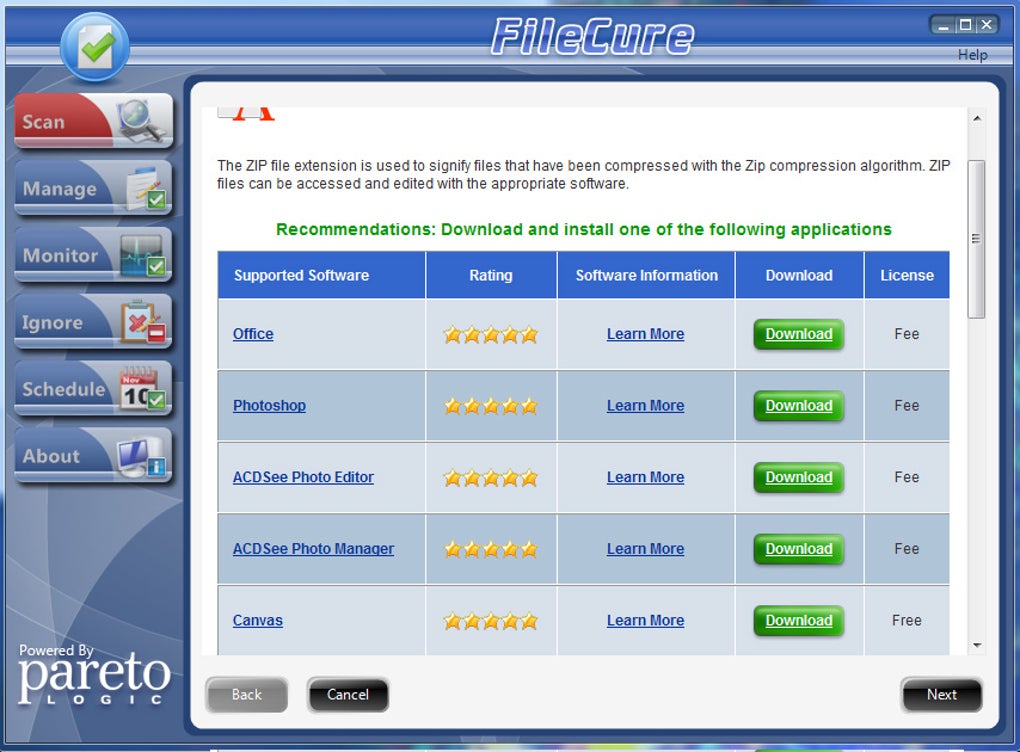Click the Canvas software link
The height and width of the screenshot is (752, 1020).
click(x=258, y=620)
